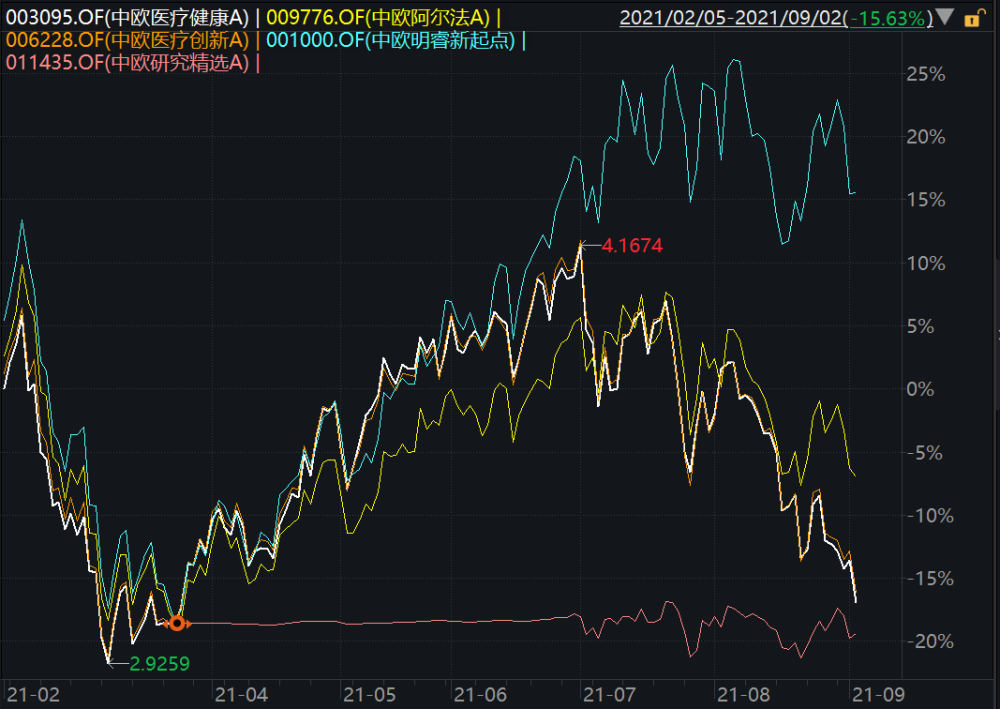The image size is (1000, 709).
Task: Click the orange circular start marker on chart
Action: point(177,623)
